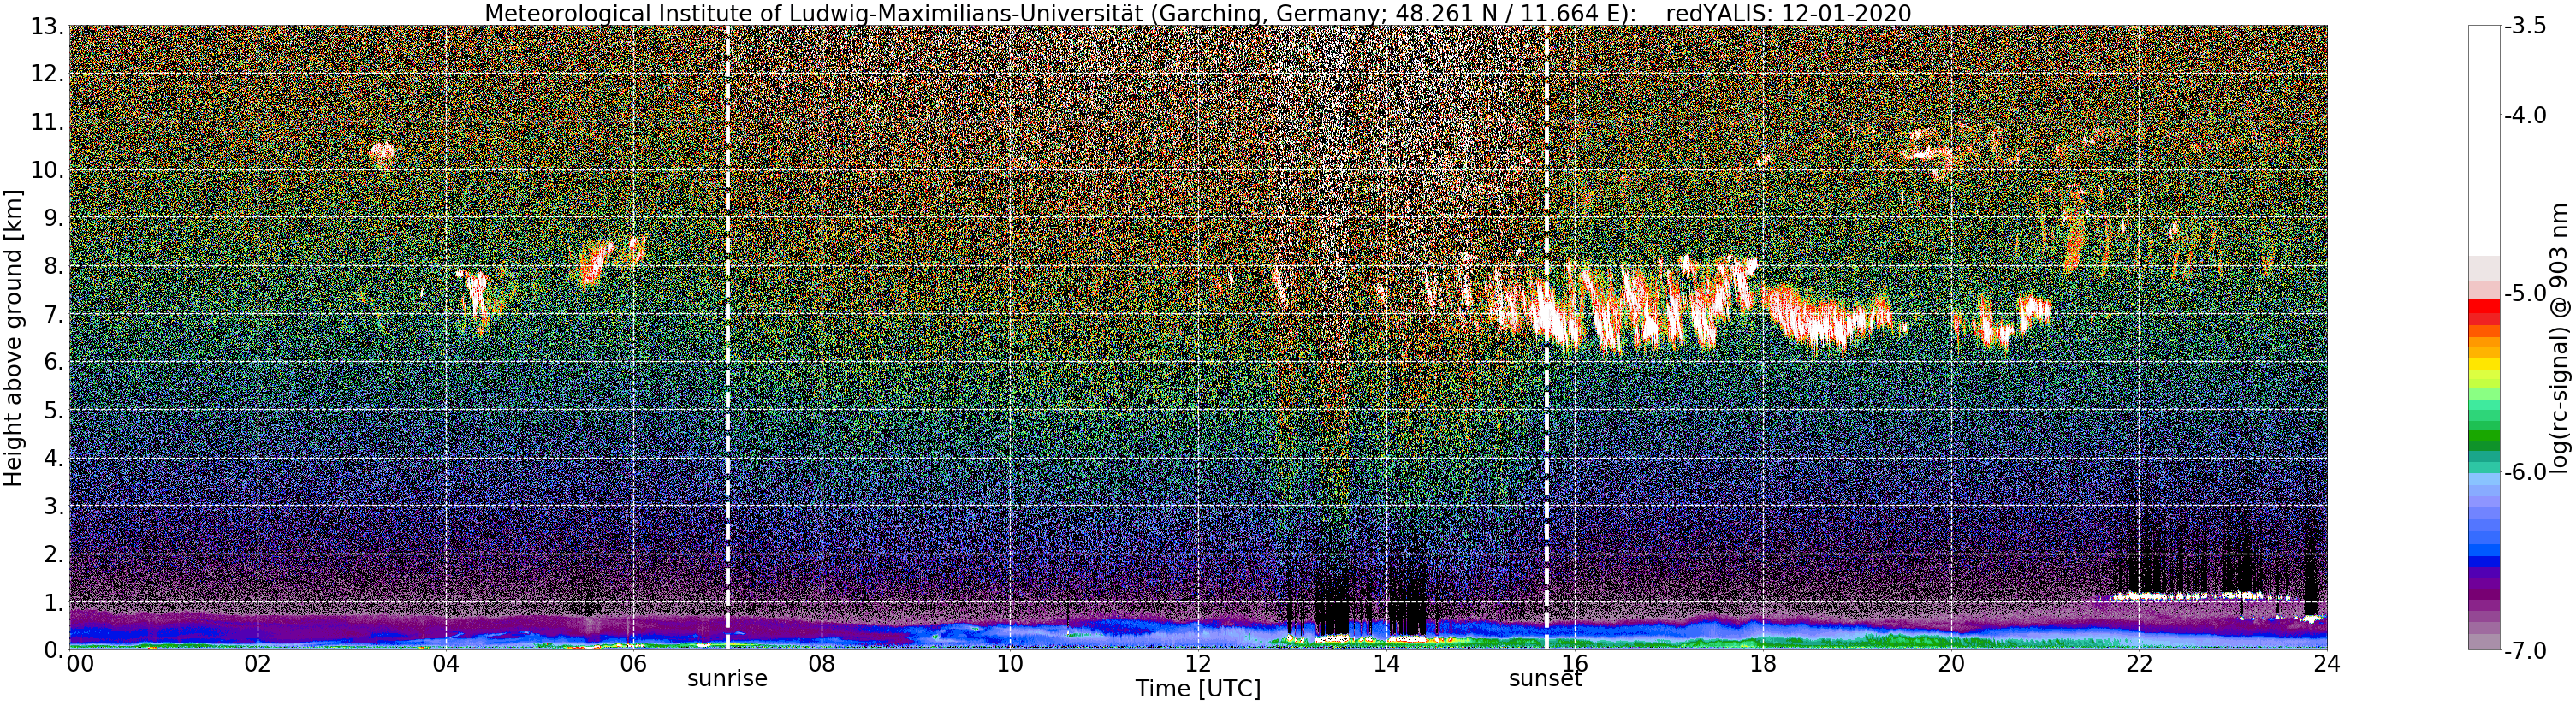Click the y-axis tick label '3.'
This screenshot has width=2576, height=705.
(x=53, y=506)
